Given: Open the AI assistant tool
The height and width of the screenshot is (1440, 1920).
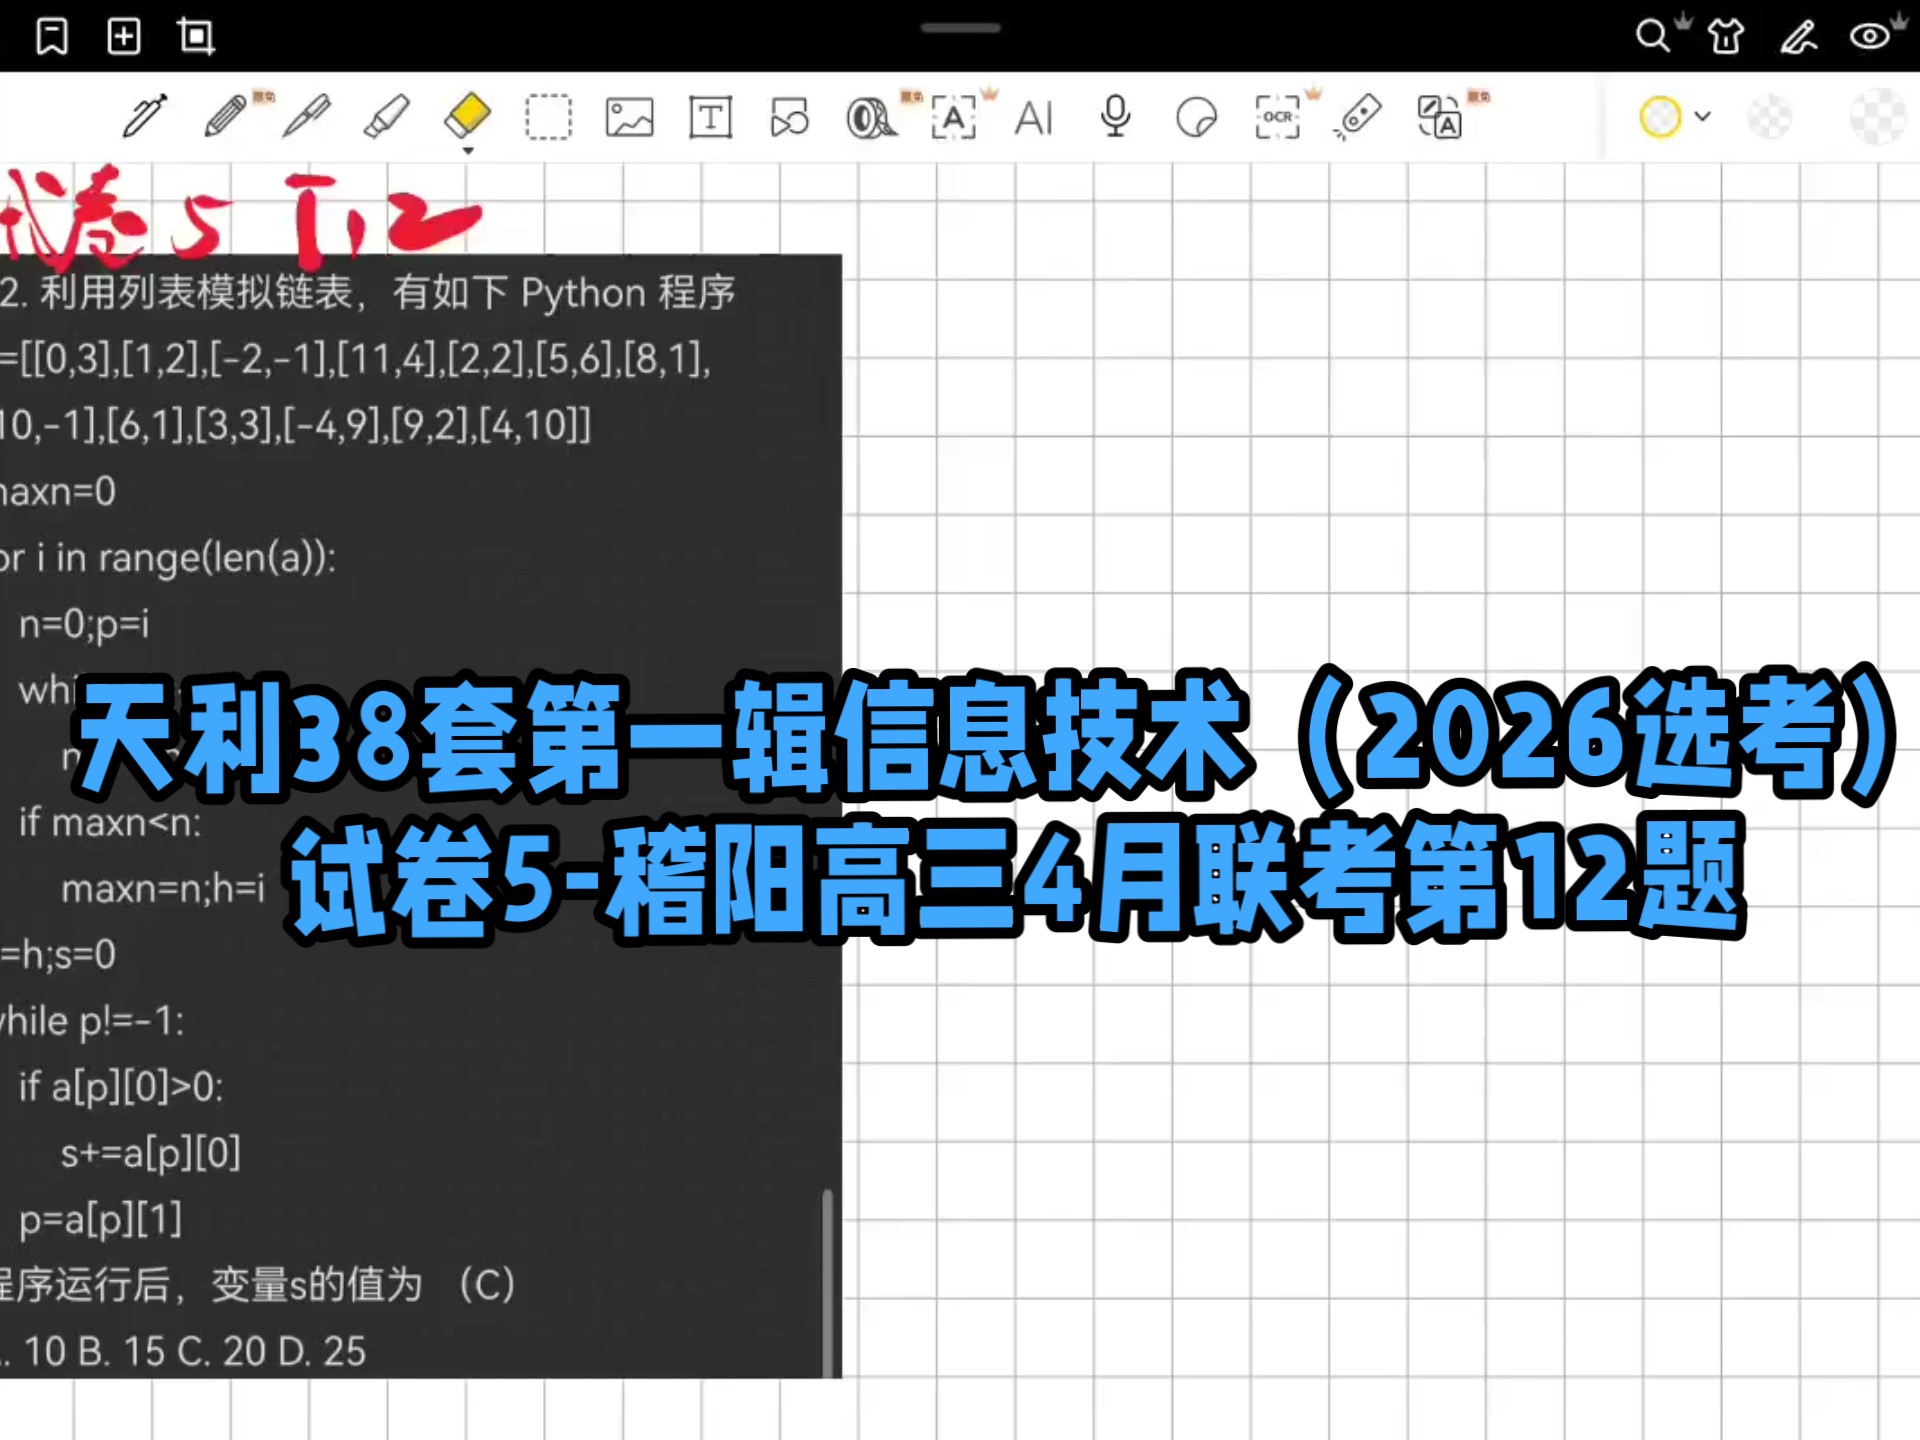Looking at the screenshot, I should [1034, 118].
